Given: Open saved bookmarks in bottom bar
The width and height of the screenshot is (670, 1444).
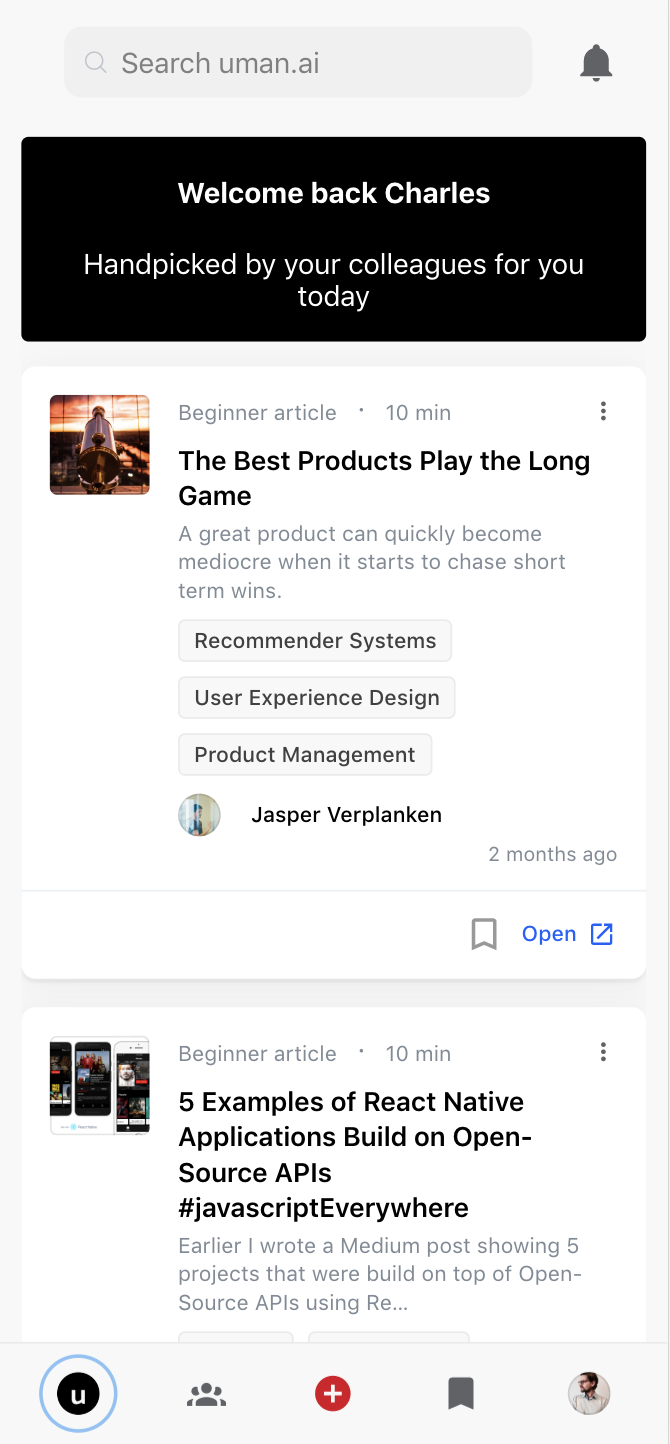Looking at the screenshot, I should tap(461, 1393).
